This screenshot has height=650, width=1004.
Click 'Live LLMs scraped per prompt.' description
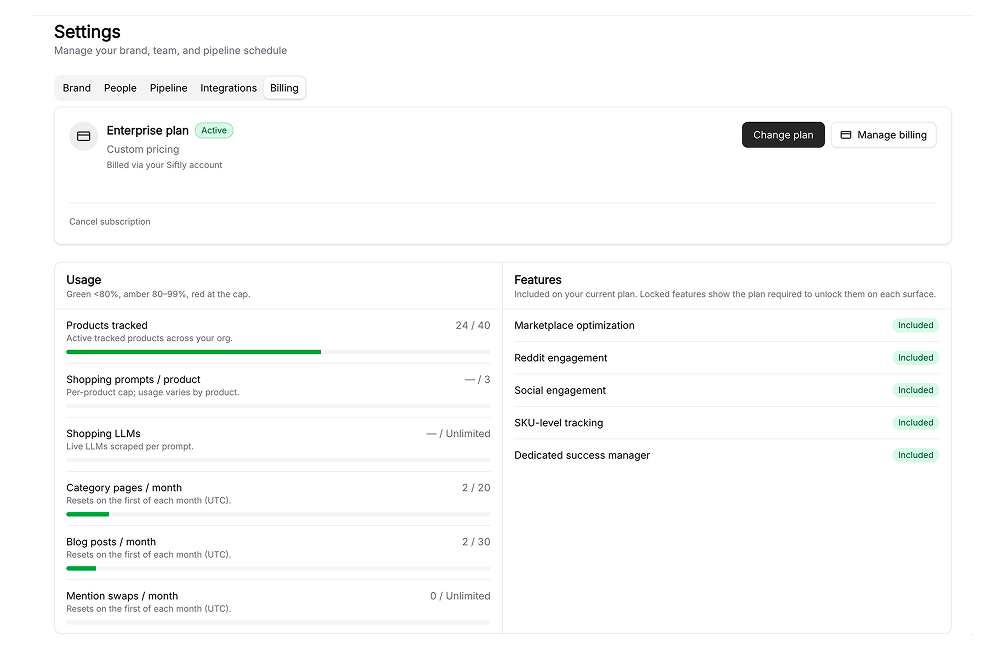(x=129, y=446)
